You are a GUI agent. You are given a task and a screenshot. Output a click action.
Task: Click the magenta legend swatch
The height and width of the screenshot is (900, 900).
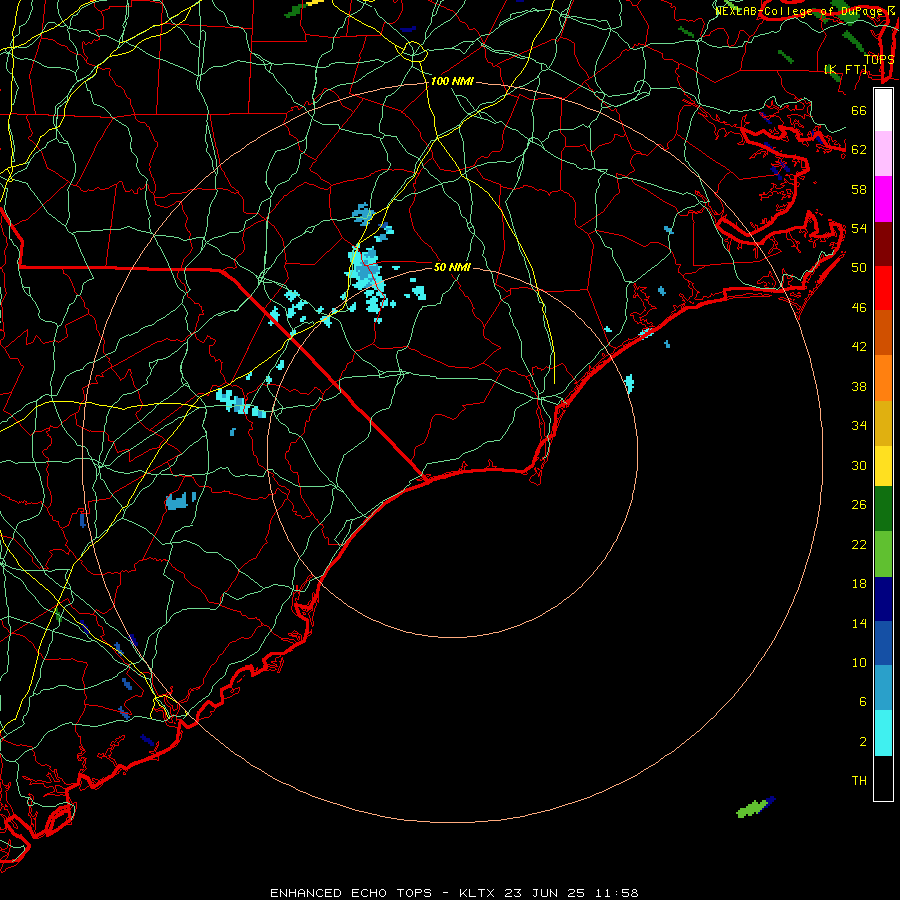(x=883, y=199)
